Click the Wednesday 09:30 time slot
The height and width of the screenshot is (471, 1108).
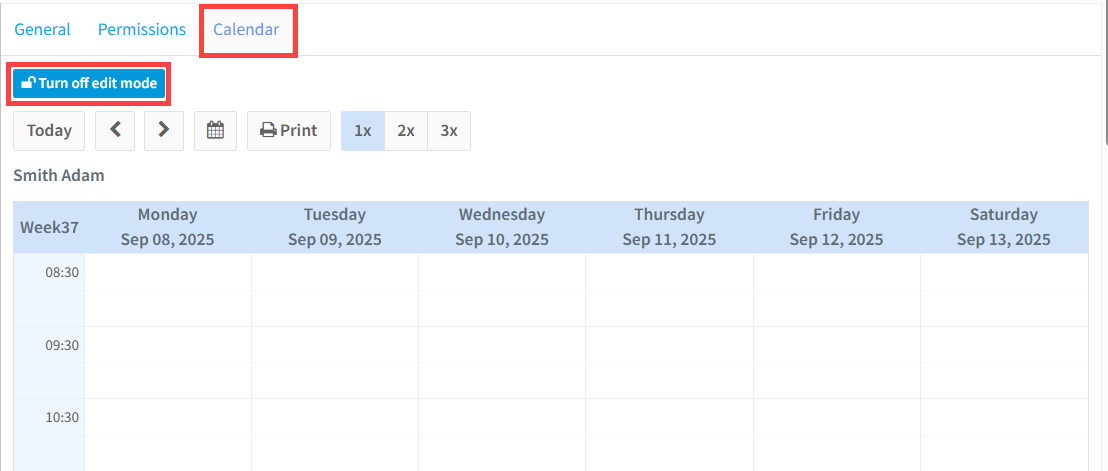501,344
